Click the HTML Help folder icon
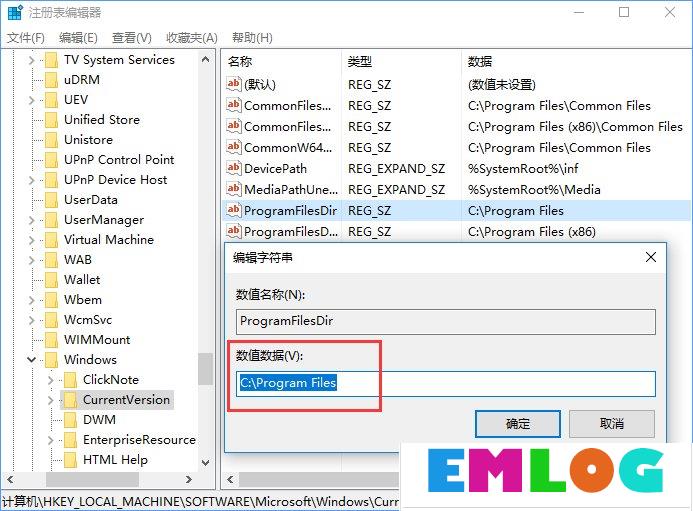The width and height of the screenshot is (693, 511). 71,460
